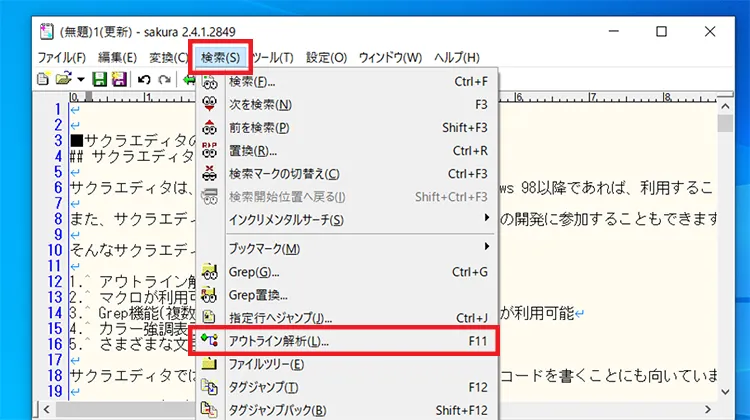Click the icon beside タグジャンプバック
Screen dimensions: 750x420
210,409
